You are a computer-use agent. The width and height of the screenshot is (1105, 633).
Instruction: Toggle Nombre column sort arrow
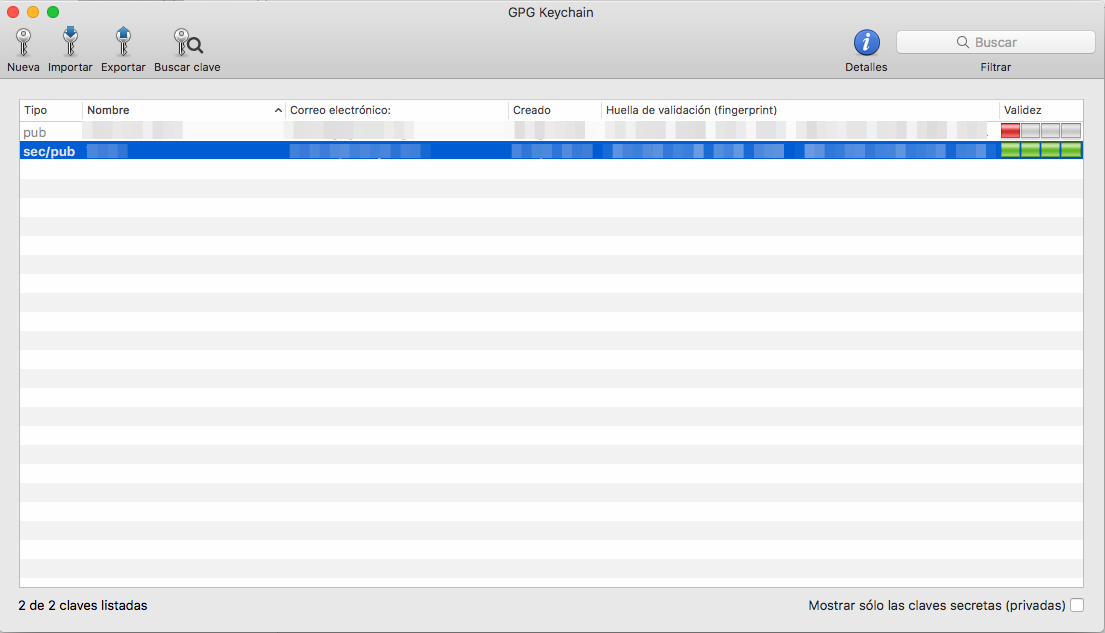tap(278, 111)
